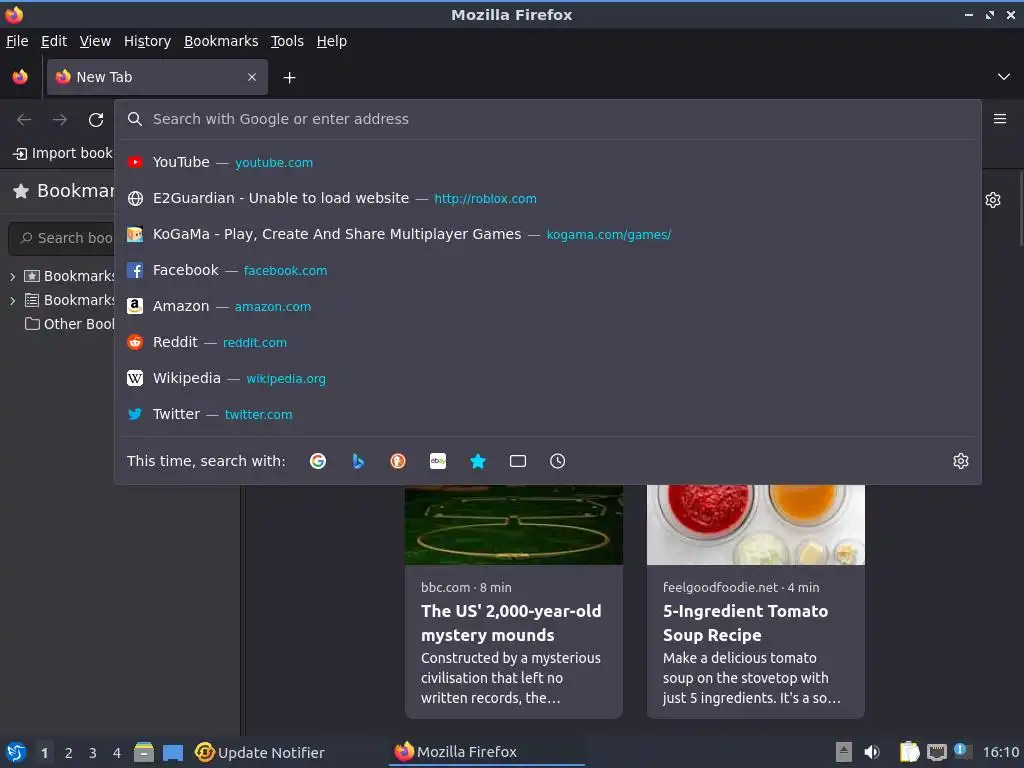Image resolution: width=1024 pixels, height=768 pixels.
Task: Search history with the clock icon
Action: click(x=558, y=461)
